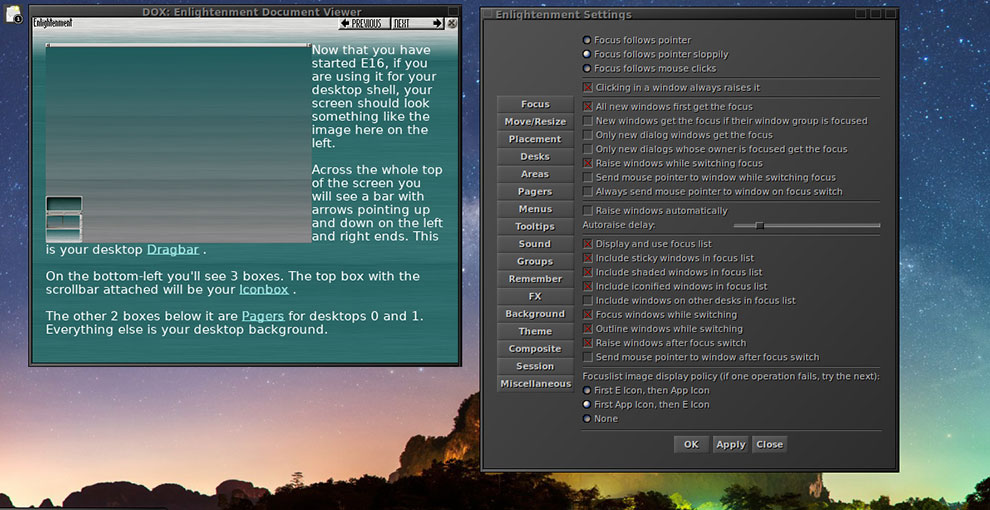This screenshot has height=510, width=990.
Task: Switch to the Areas settings tab
Action: point(535,174)
